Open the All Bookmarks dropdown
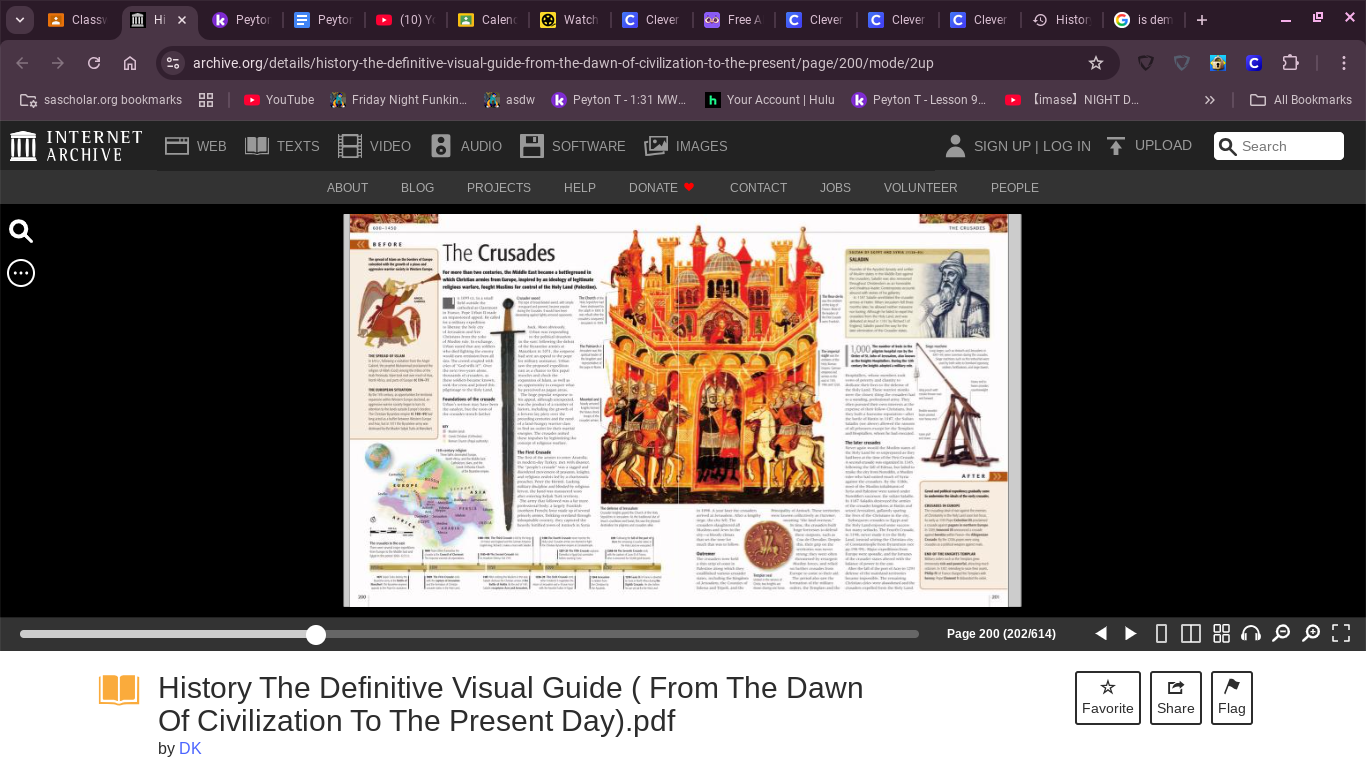This screenshot has height=768, width=1366. (1301, 99)
